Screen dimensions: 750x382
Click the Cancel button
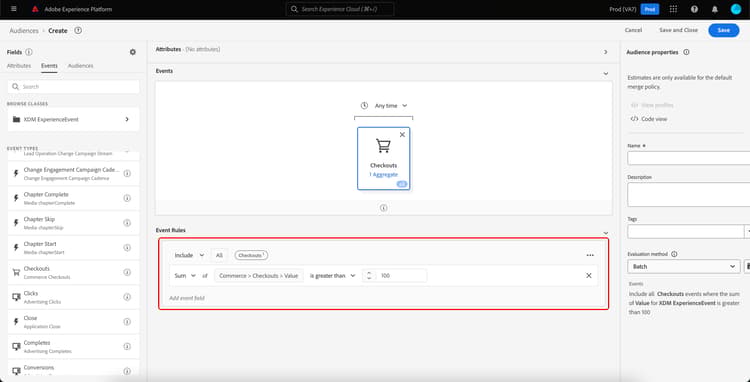(x=633, y=30)
